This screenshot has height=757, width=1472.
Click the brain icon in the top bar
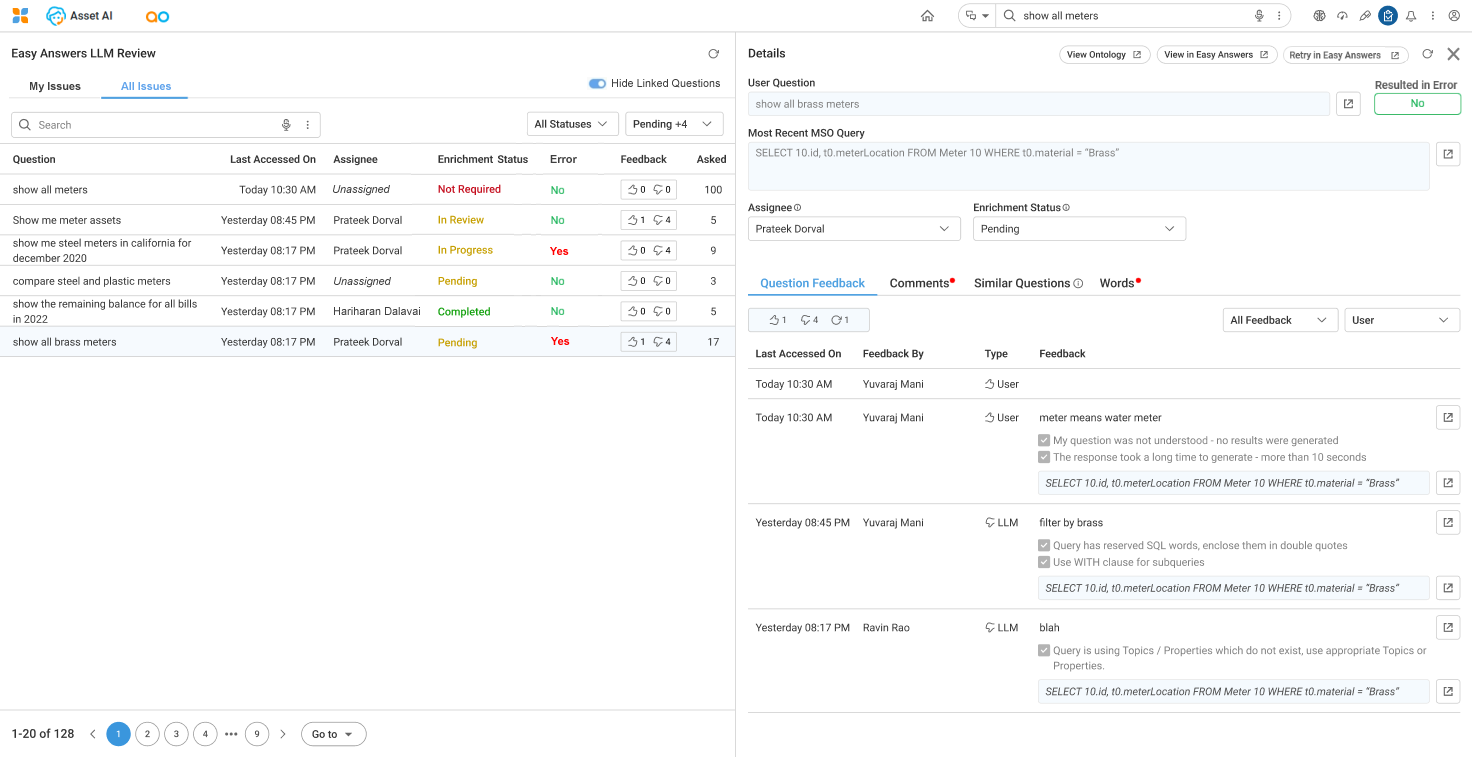pos(1319,16)
